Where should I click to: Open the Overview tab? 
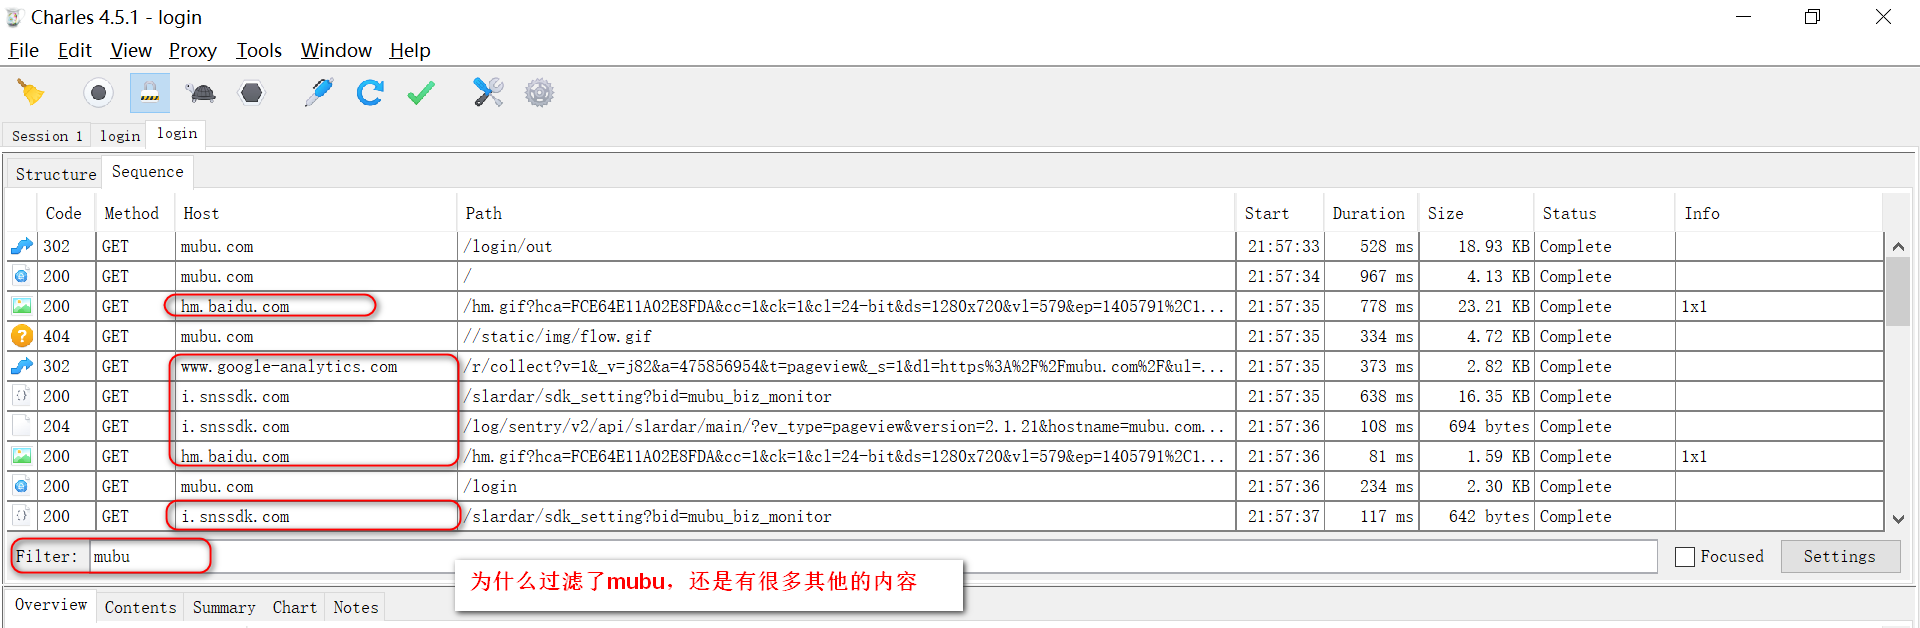(x=51, y=605)
